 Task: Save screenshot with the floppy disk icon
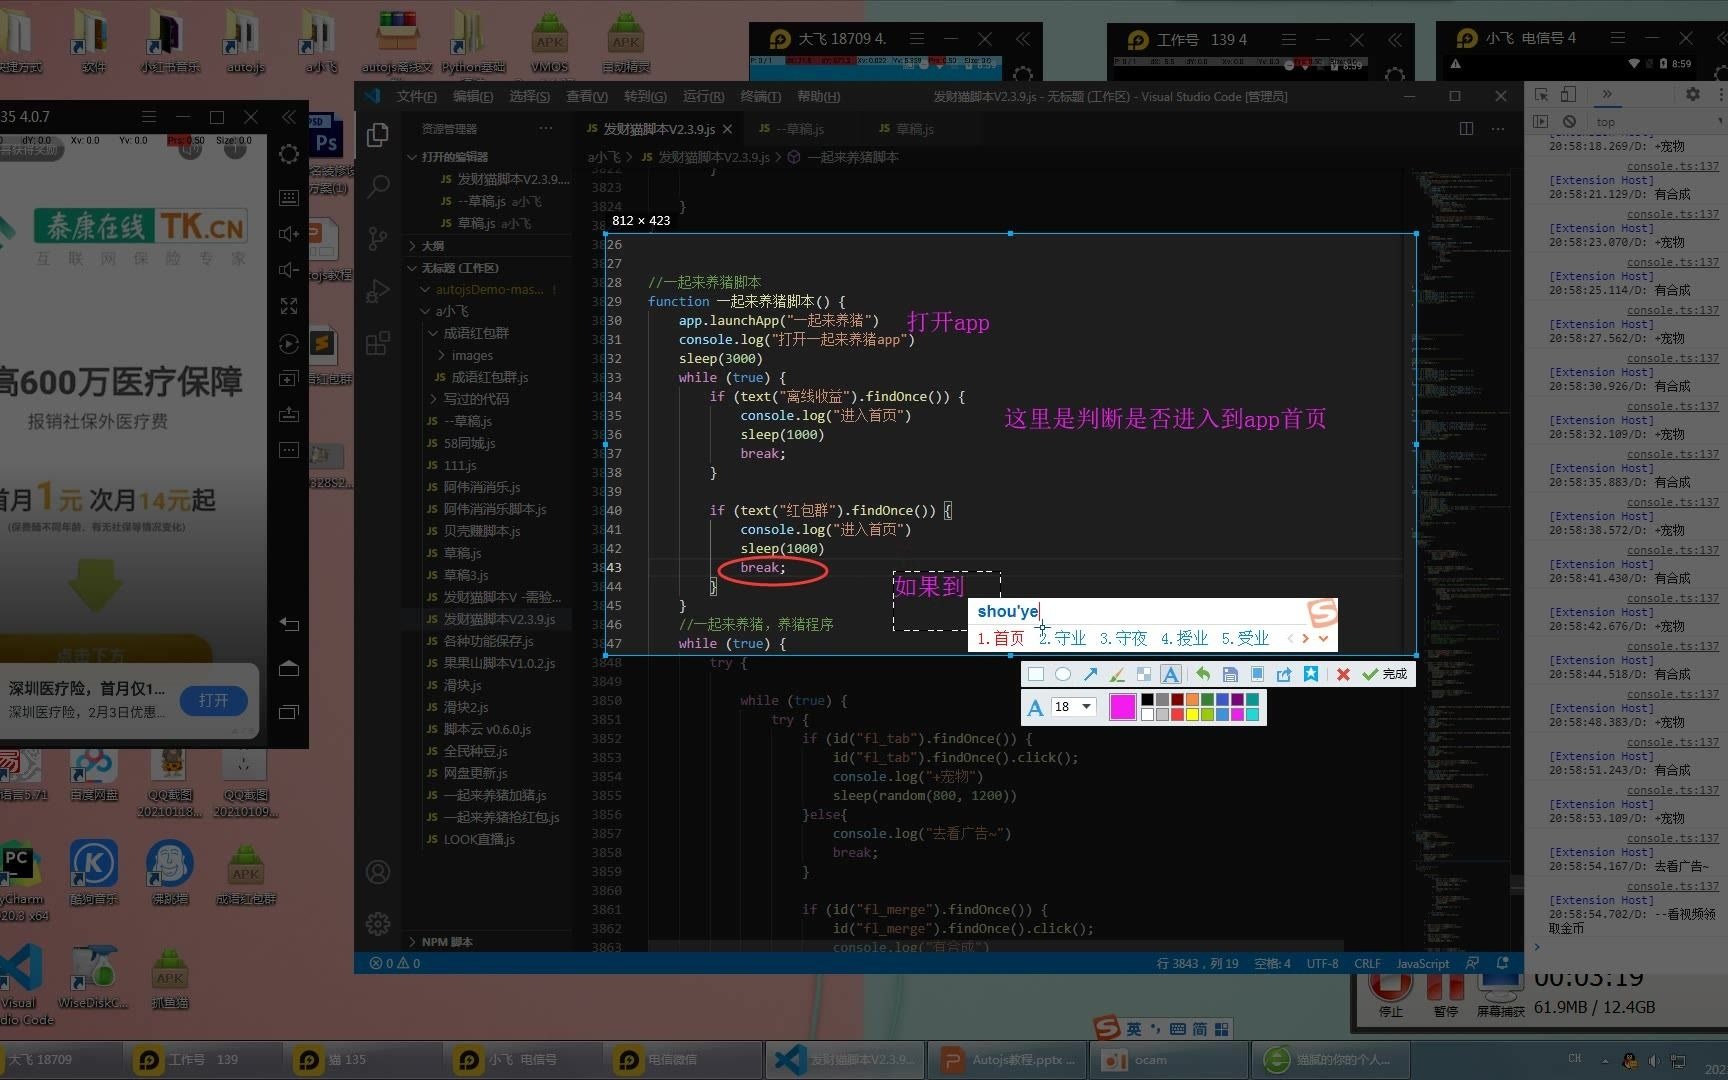1230,674
